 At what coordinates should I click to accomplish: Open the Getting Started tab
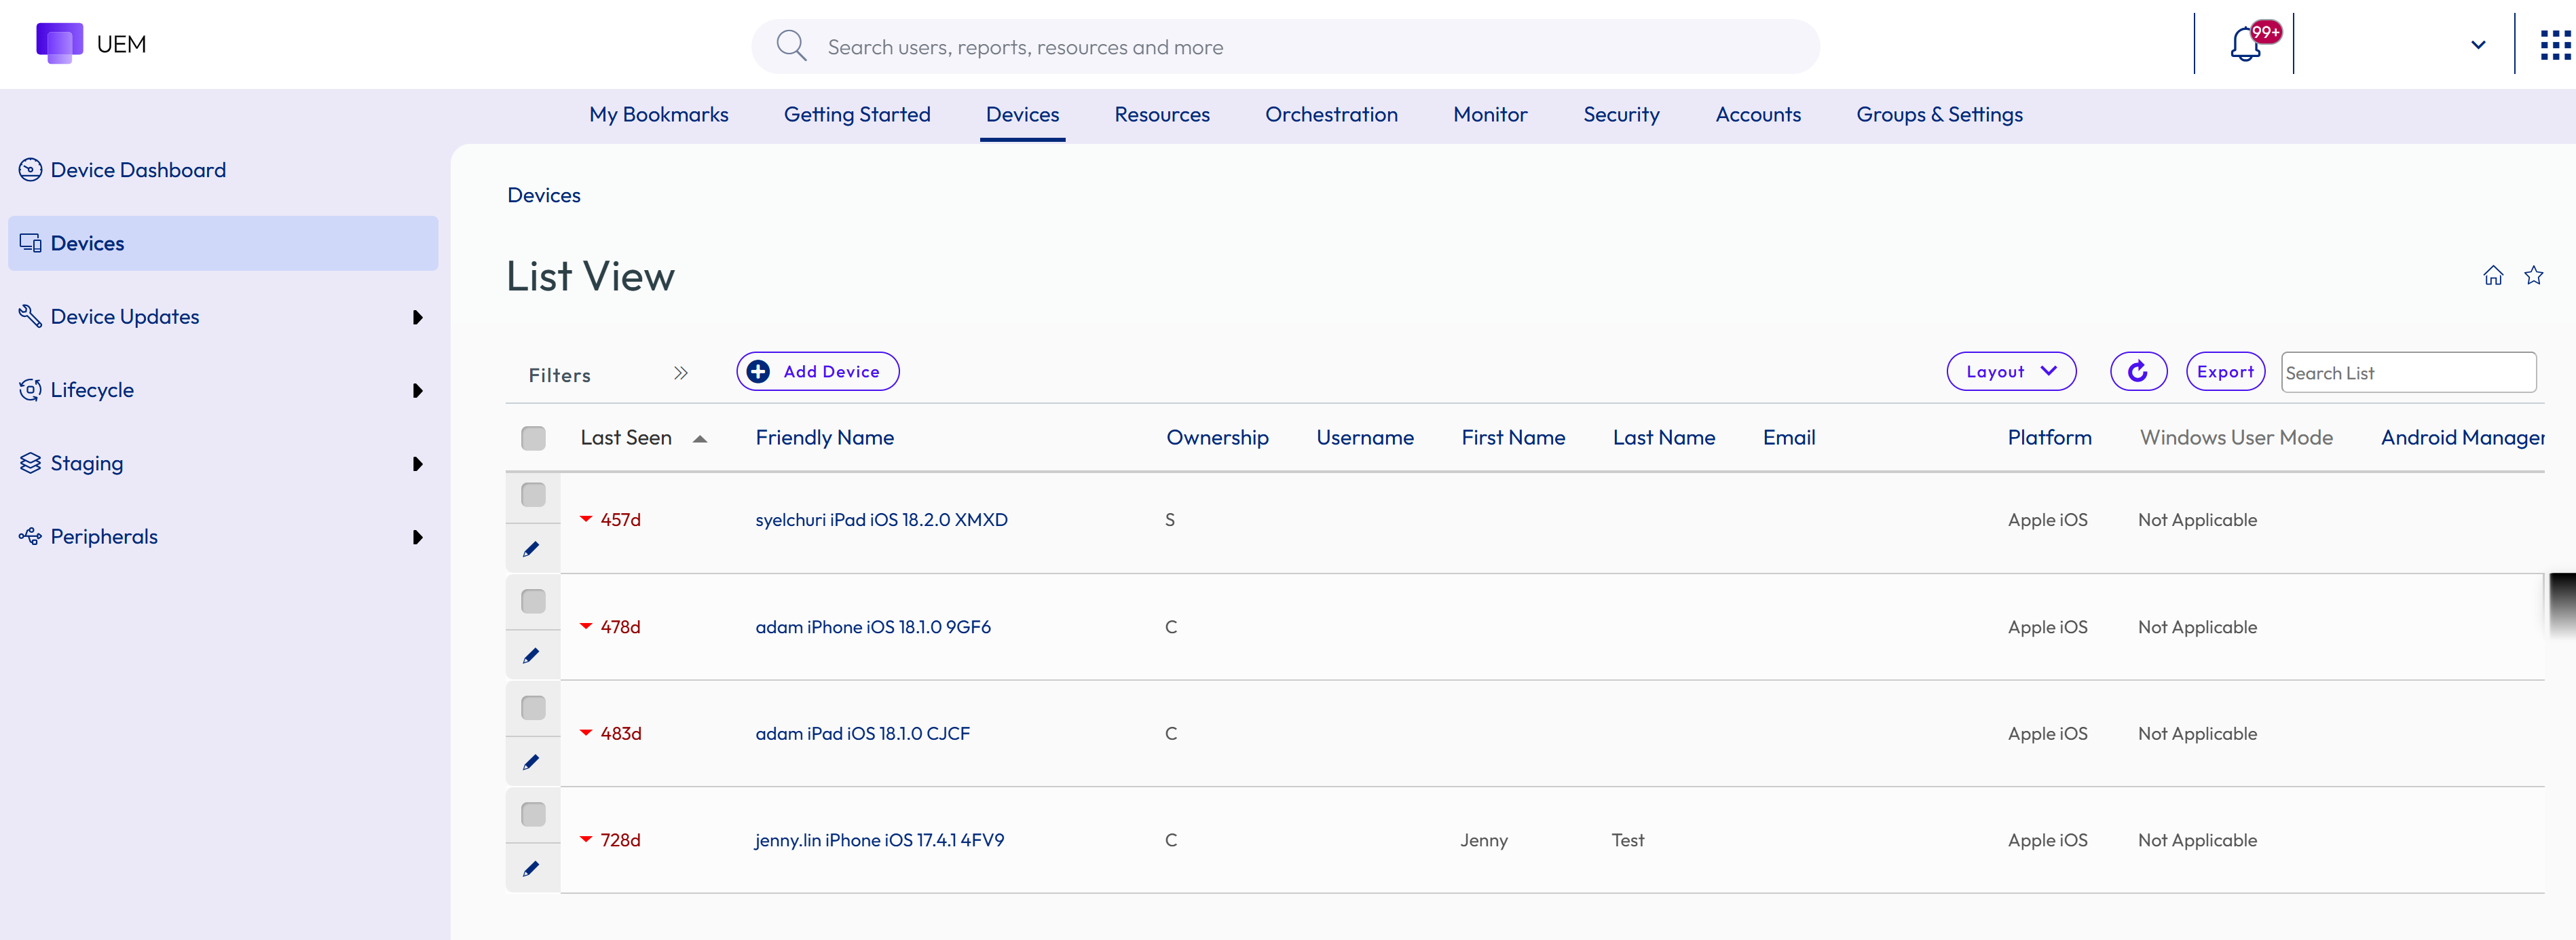click(x=857, y=115)
